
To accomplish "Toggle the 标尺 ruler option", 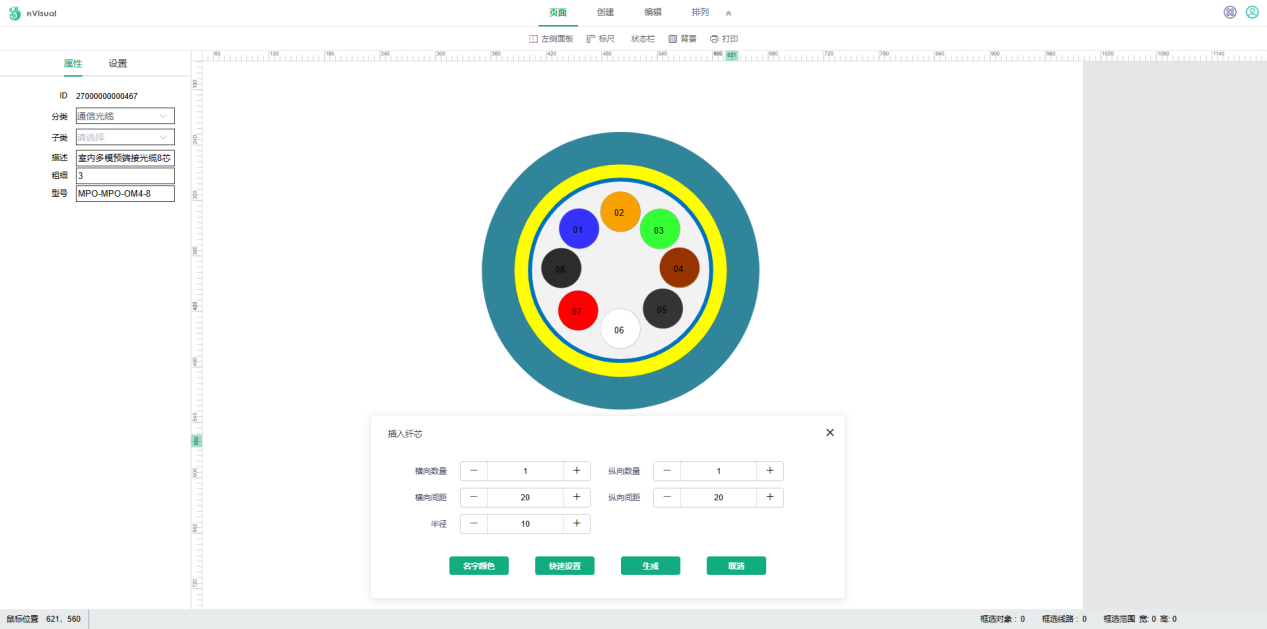I will pyautogui.click(x=601, y=39).
